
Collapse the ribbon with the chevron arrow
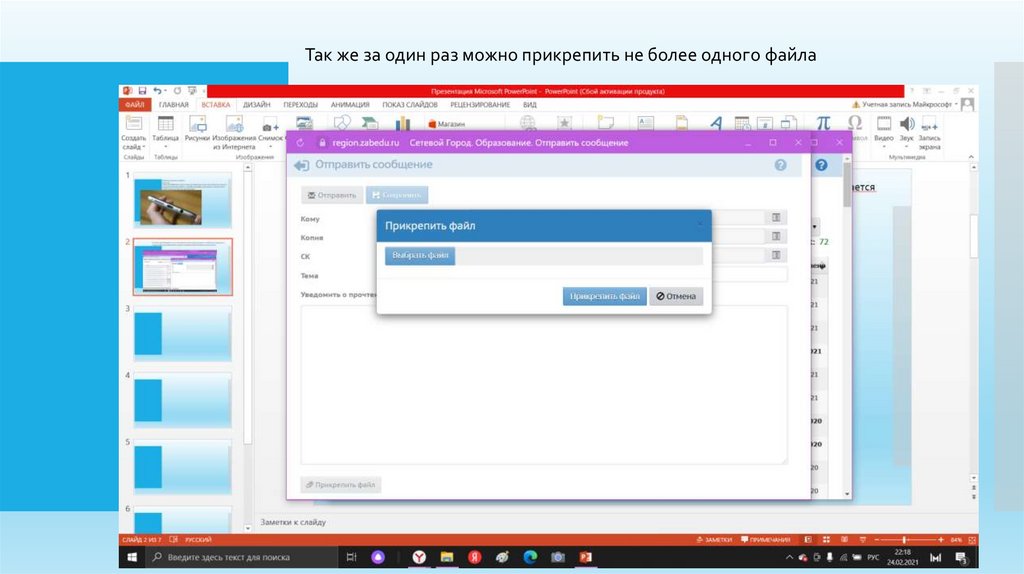[x=971, y=157]
